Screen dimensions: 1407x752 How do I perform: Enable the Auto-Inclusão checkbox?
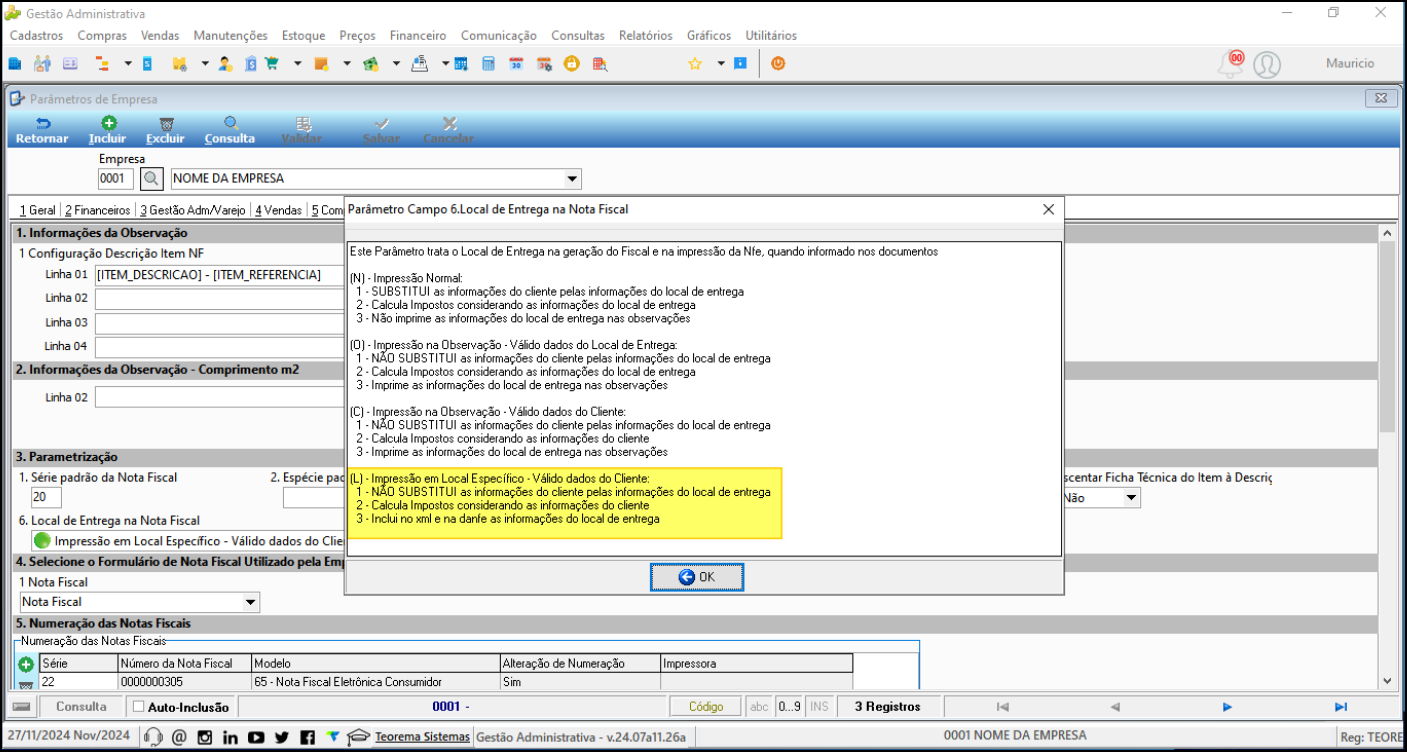[139, 707]
